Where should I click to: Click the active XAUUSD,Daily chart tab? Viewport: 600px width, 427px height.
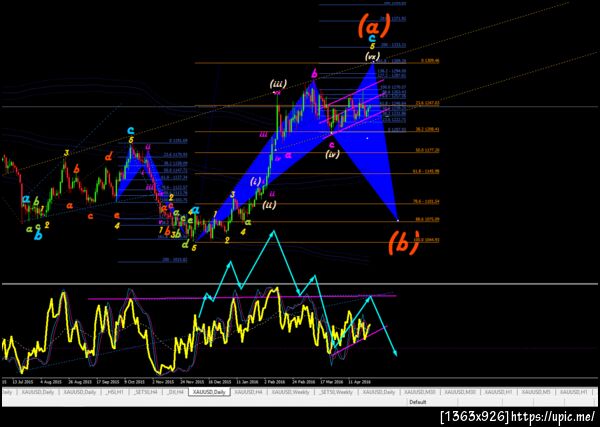209,392
